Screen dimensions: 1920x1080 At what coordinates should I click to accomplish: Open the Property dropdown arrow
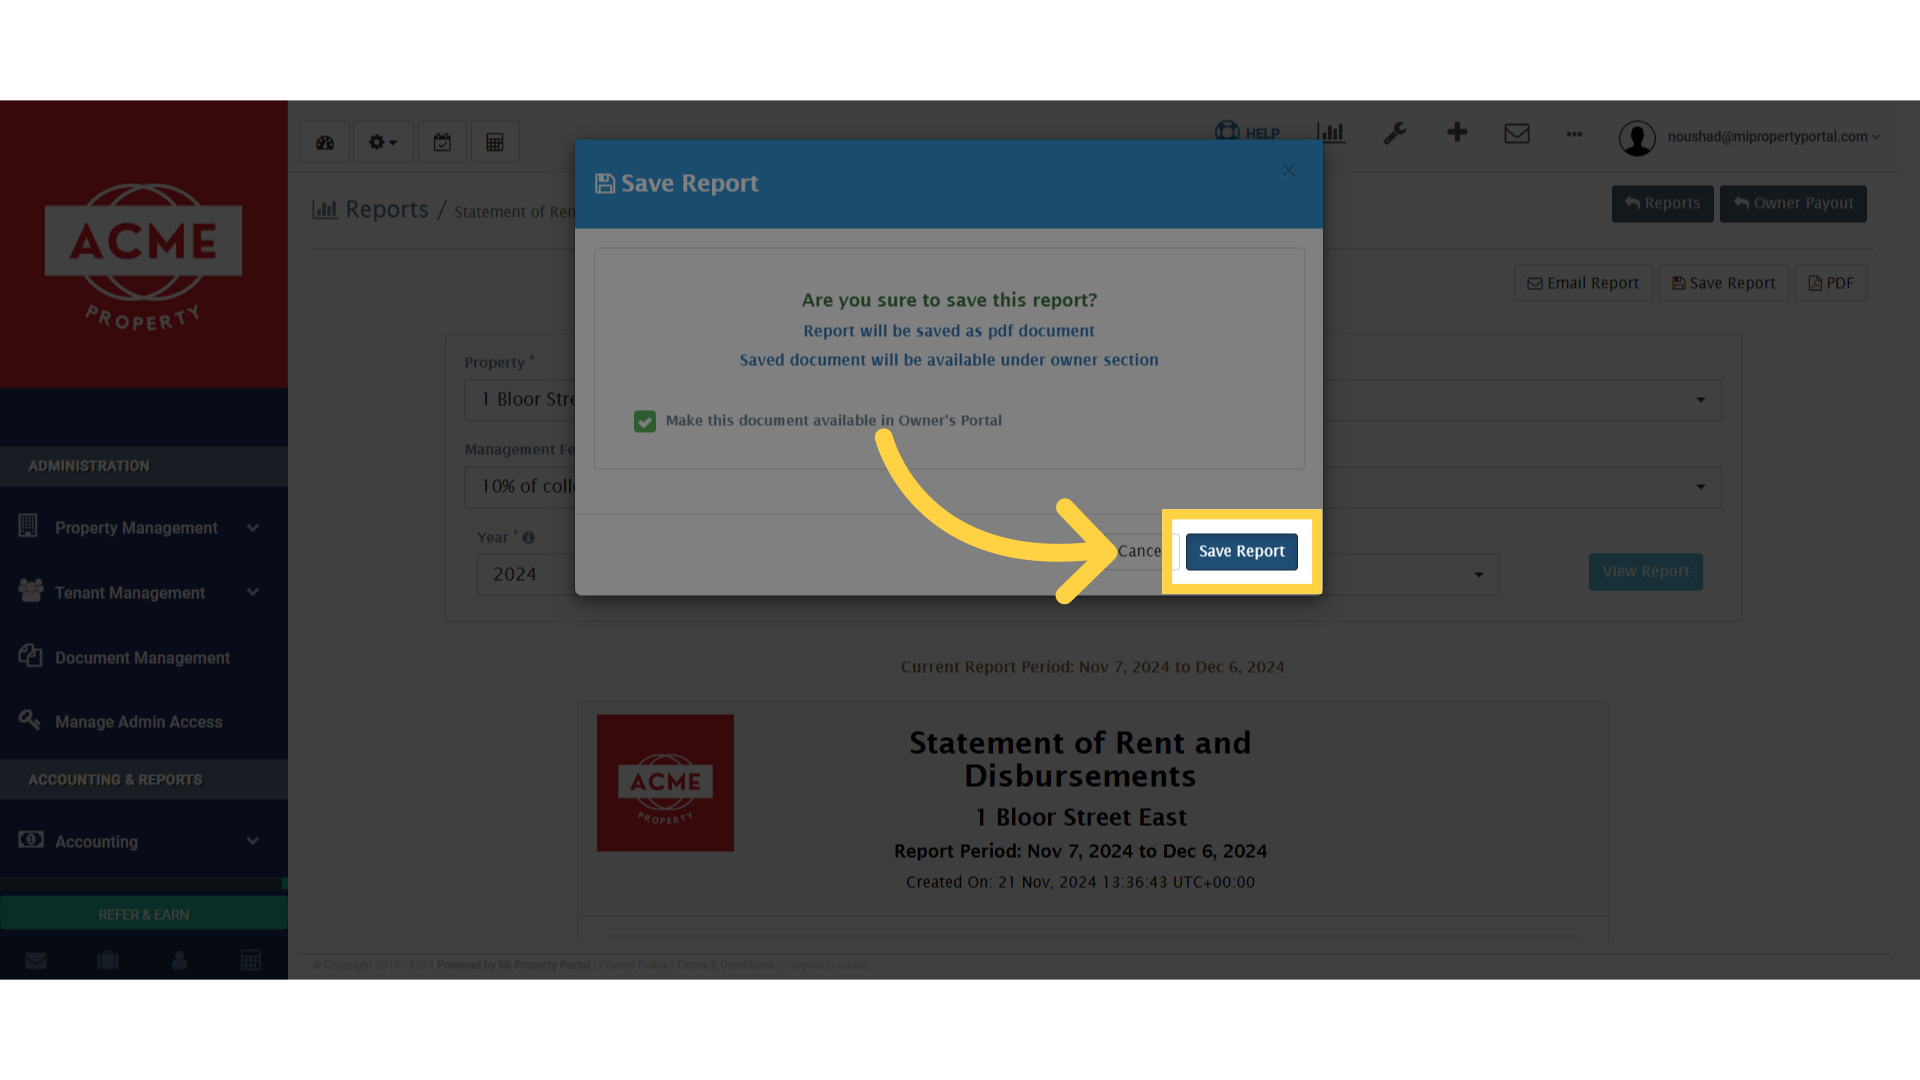coord(1700,400)
